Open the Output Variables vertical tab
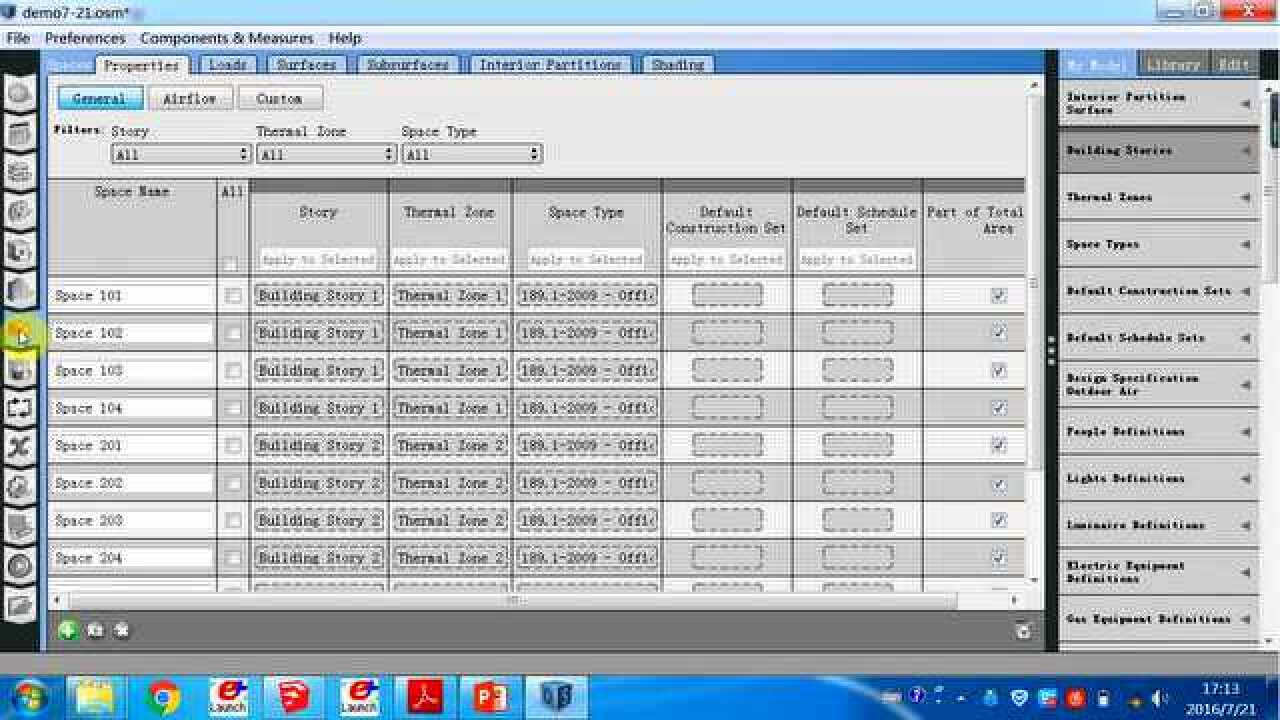Viewport: 1280px width, 720px height. pos(21,447)
